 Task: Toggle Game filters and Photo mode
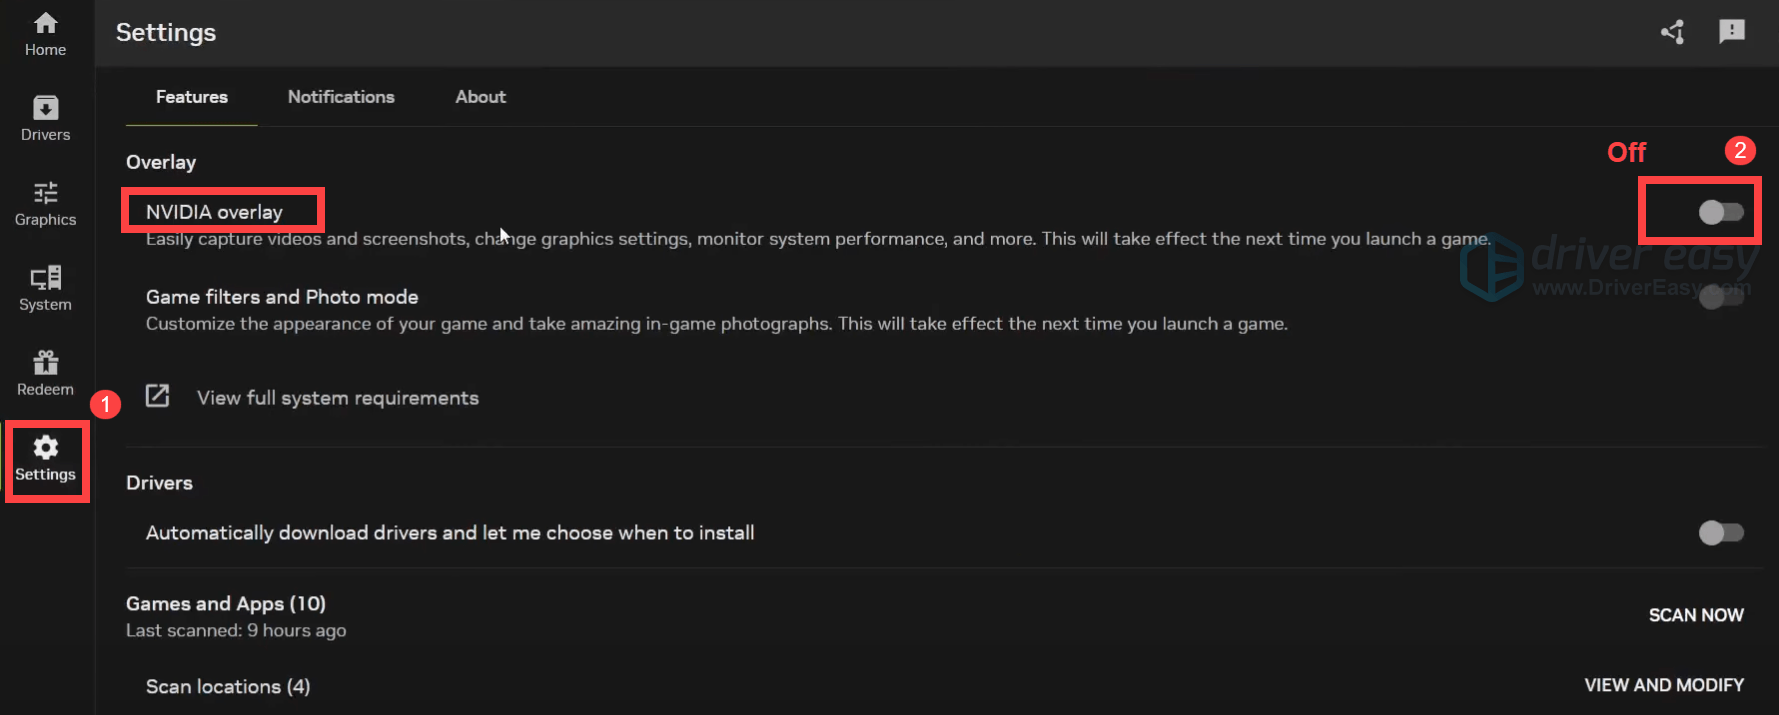[x=1721, y=296]
